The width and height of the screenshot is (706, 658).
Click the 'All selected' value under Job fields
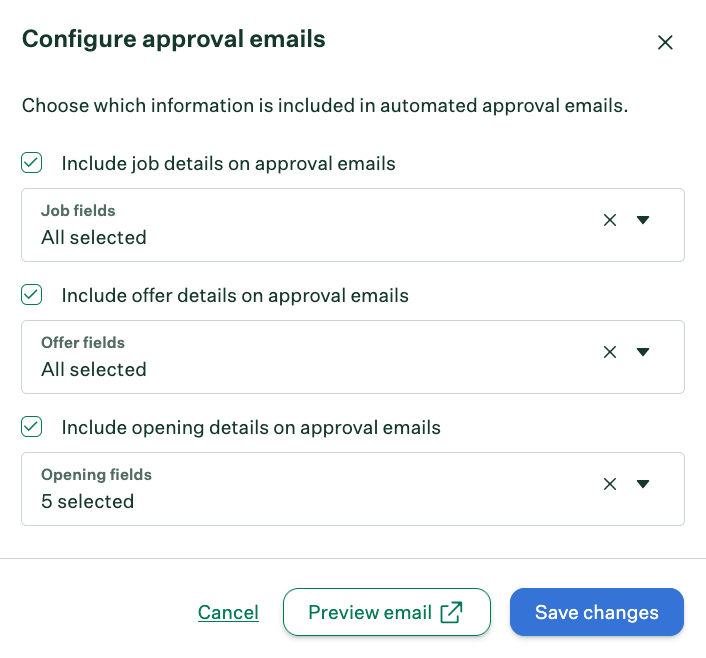coord(94,237)
